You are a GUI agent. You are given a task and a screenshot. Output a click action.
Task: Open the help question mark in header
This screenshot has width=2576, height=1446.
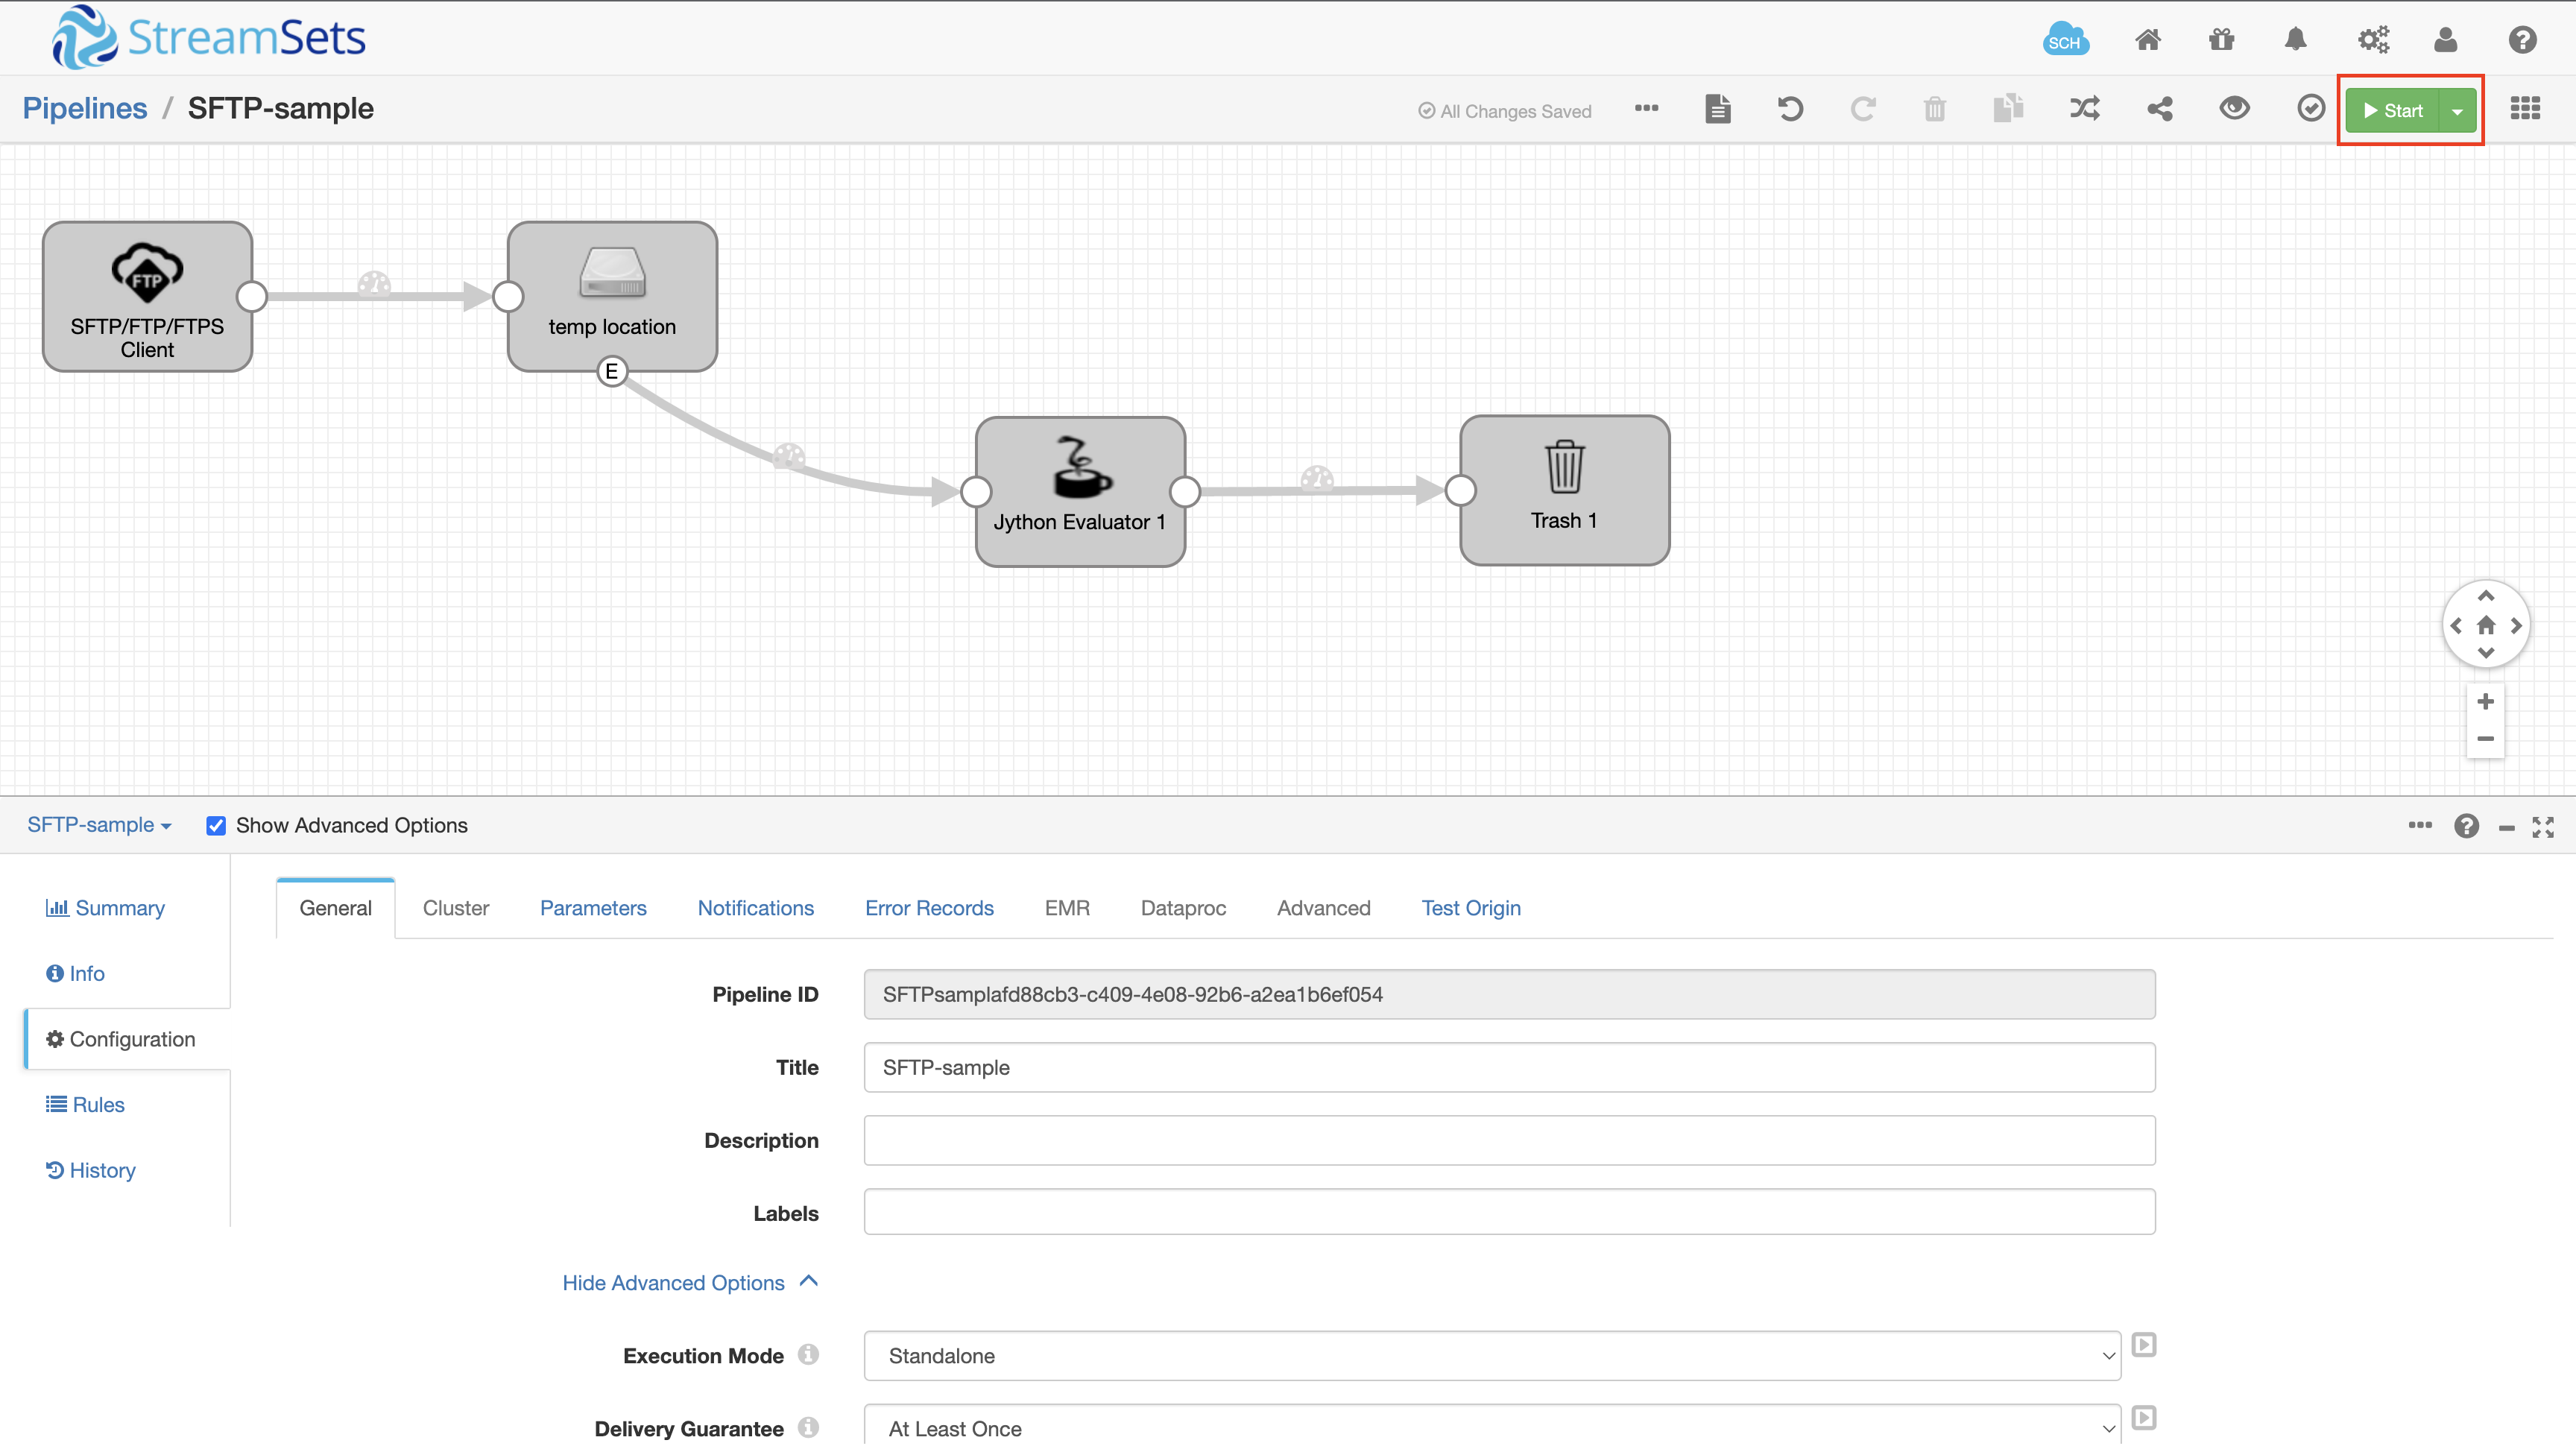pyautogui.click(x=2522, y=39)
